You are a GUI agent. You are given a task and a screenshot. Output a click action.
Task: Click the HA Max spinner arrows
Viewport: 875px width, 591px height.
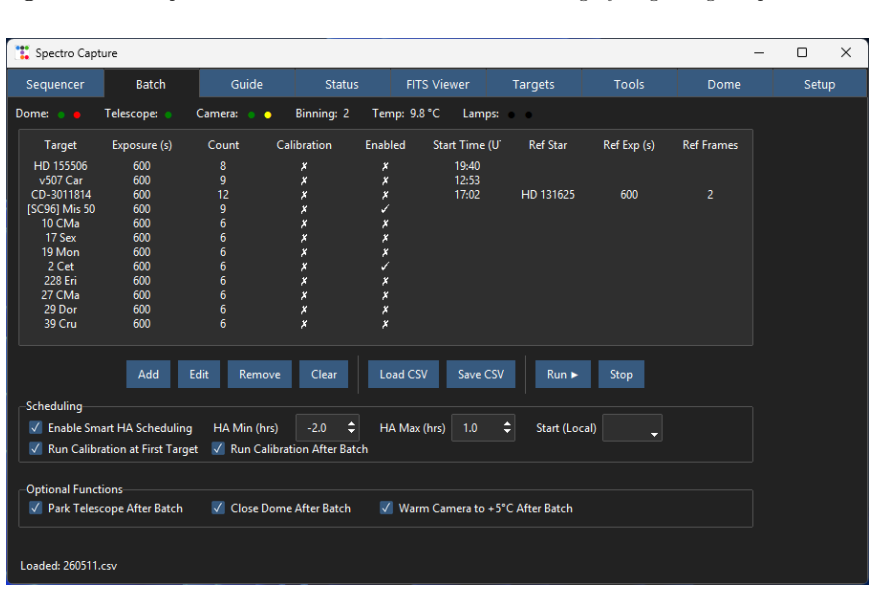[507, 428]
